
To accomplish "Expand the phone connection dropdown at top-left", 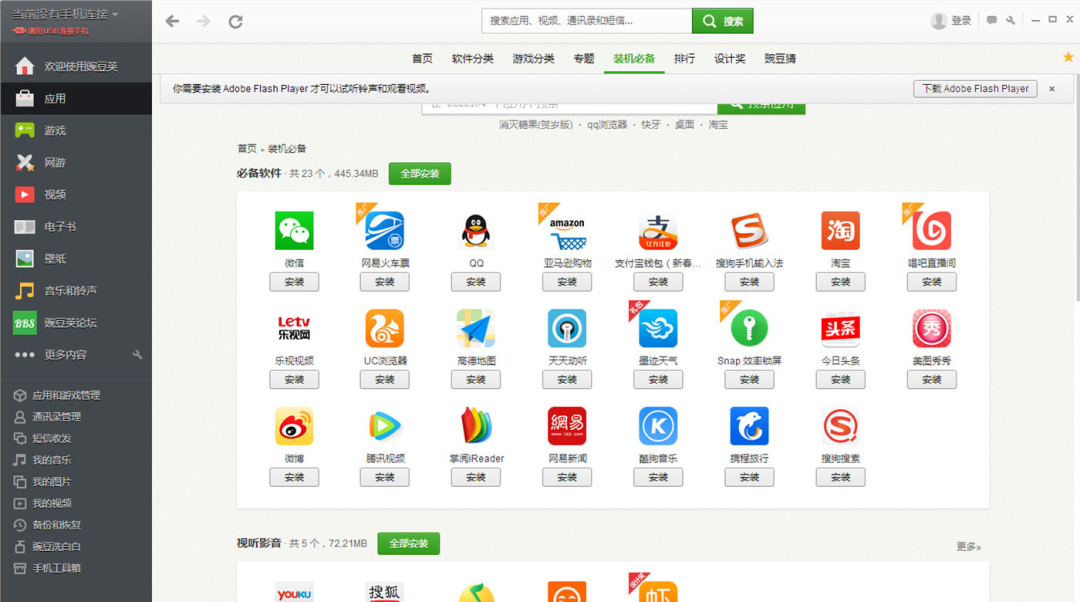I will 115,14.
